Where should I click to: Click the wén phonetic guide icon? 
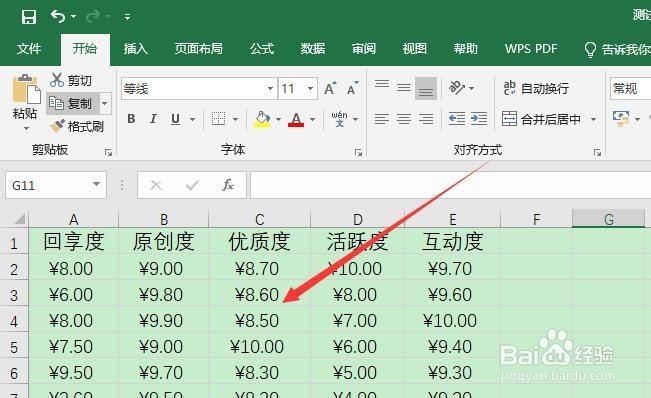coord(339,119)
